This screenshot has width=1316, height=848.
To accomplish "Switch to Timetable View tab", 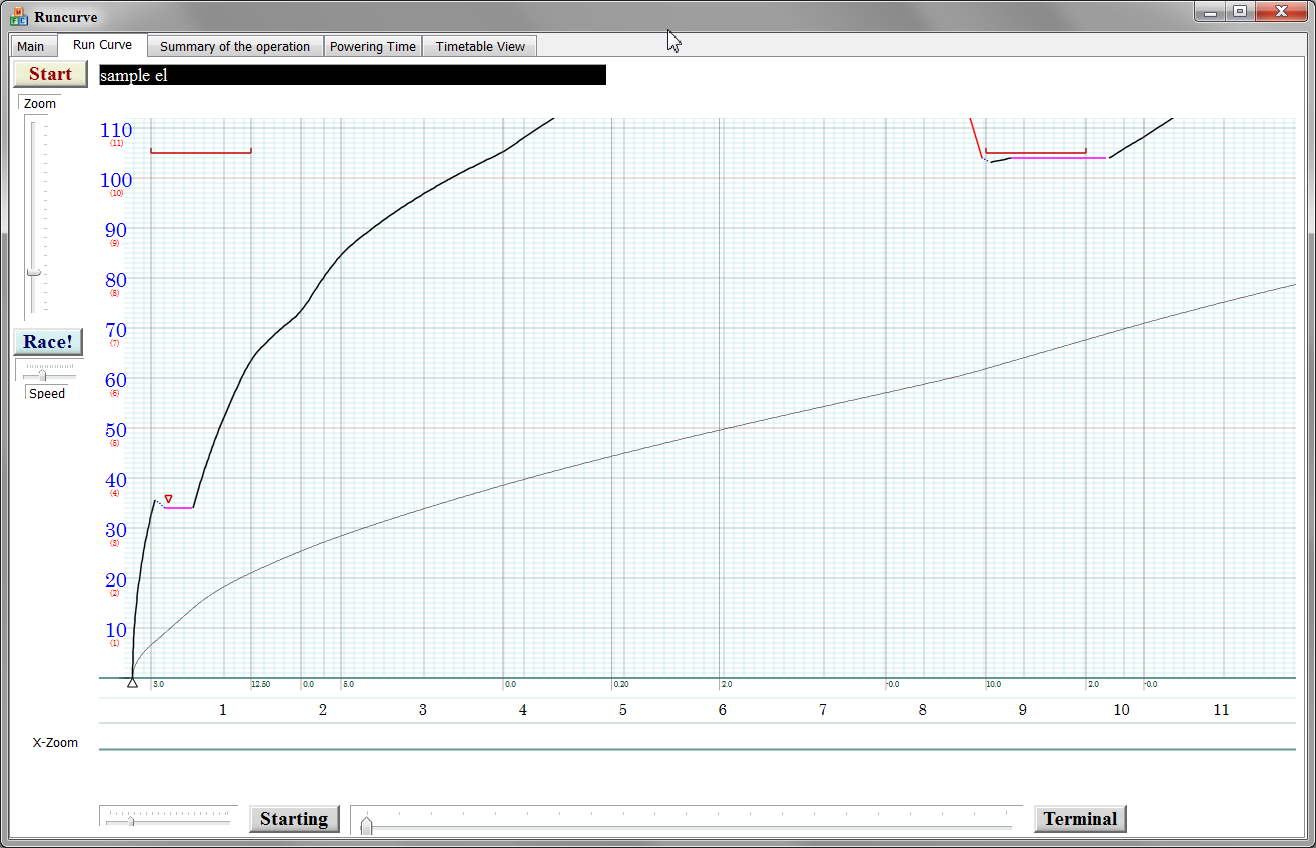I will [x=480, y=46].
